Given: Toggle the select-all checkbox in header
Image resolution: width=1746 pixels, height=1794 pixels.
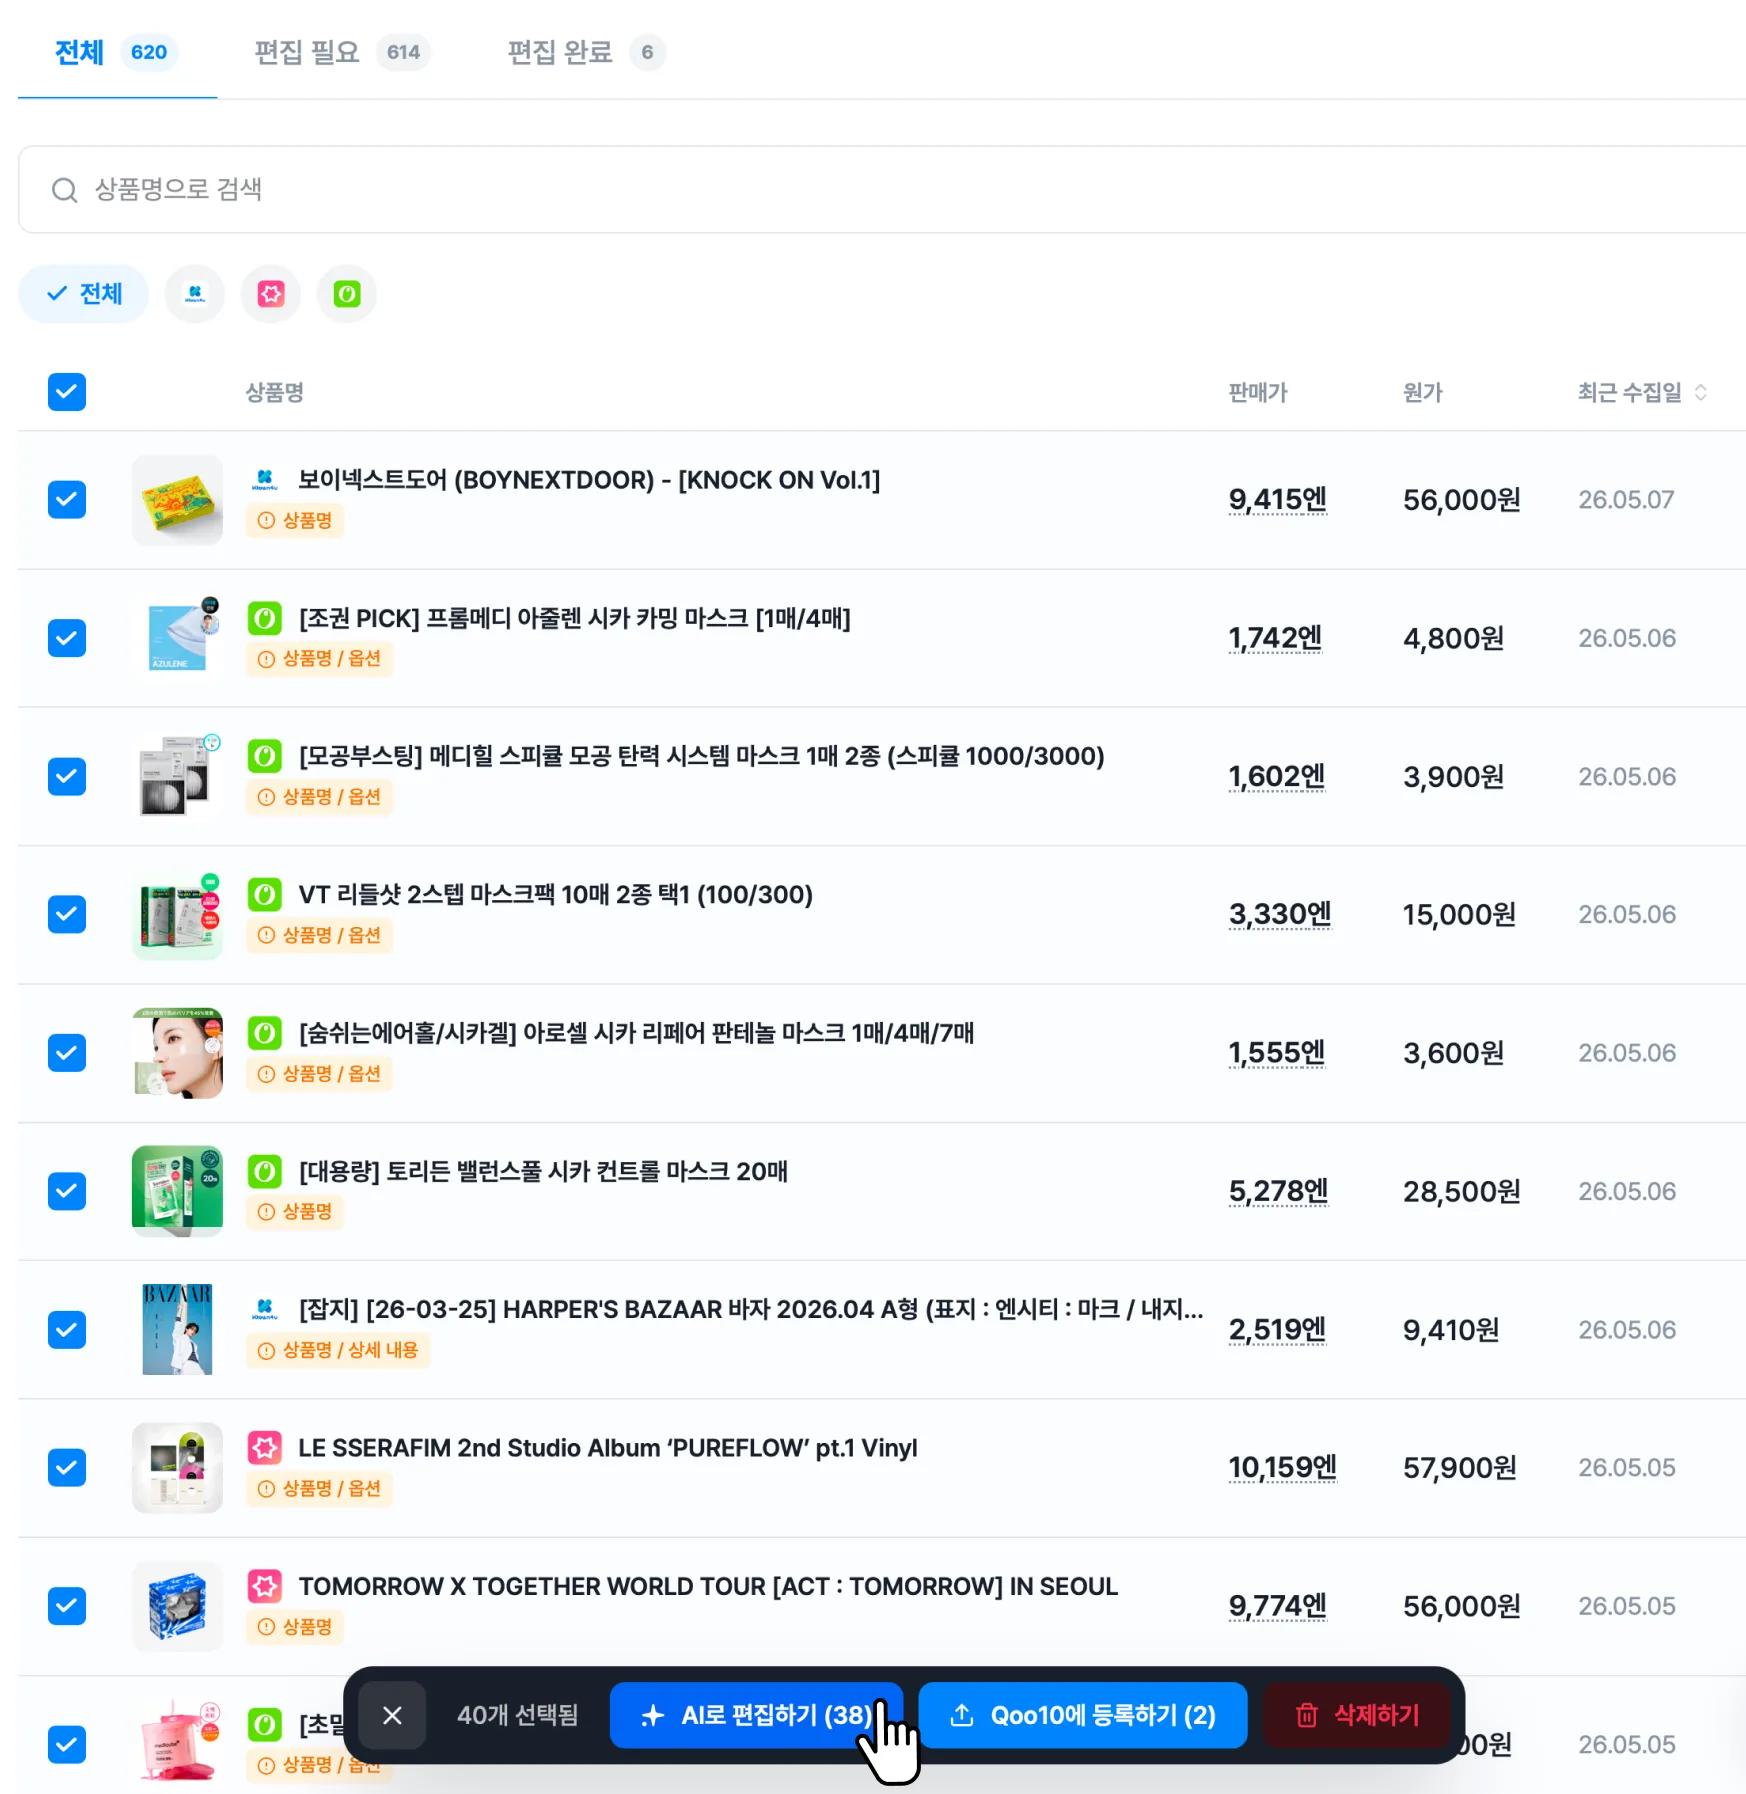Looking at the screenshot, I should [67, 392].
